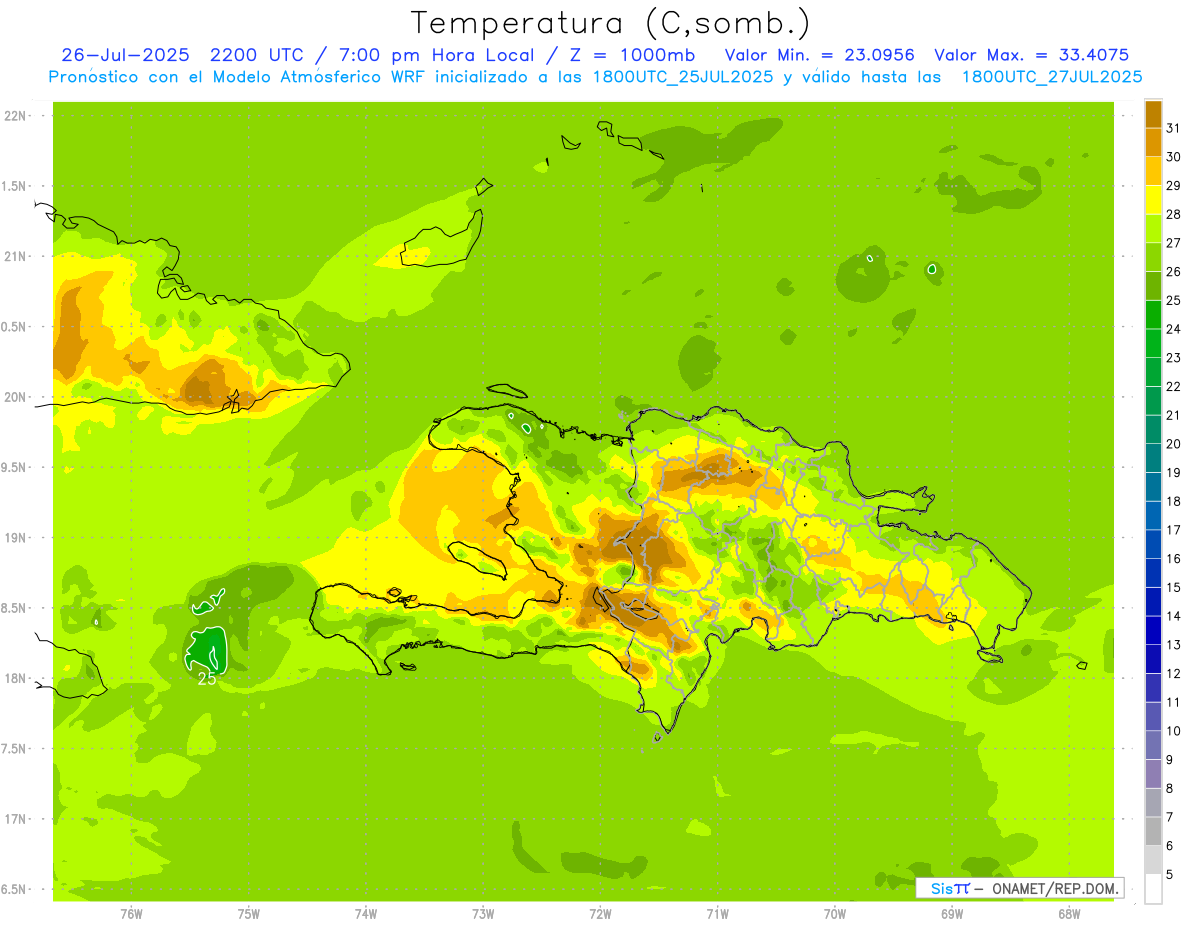The height and width of the screenshot is (927, 1200).
Task: Select the amber legend swatch between 29 and 30
Action: pos(1153,171)
